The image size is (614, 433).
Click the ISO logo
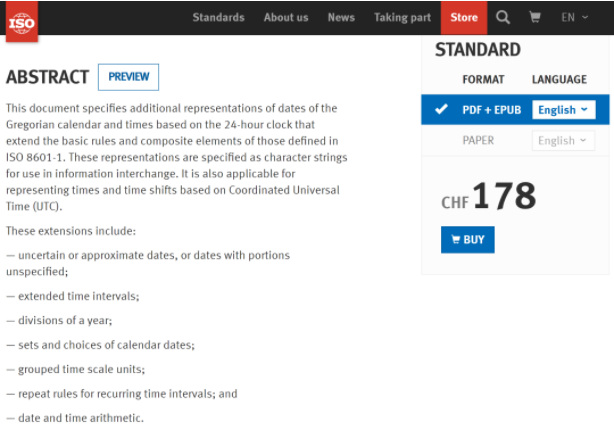(21, 21)
